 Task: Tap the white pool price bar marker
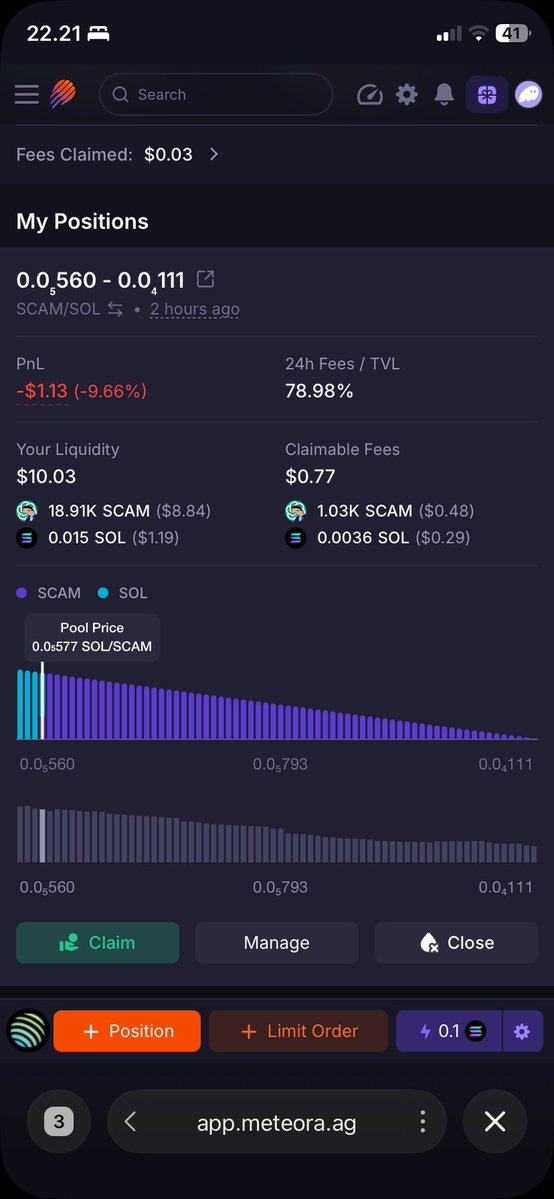[x=42, y=701]
